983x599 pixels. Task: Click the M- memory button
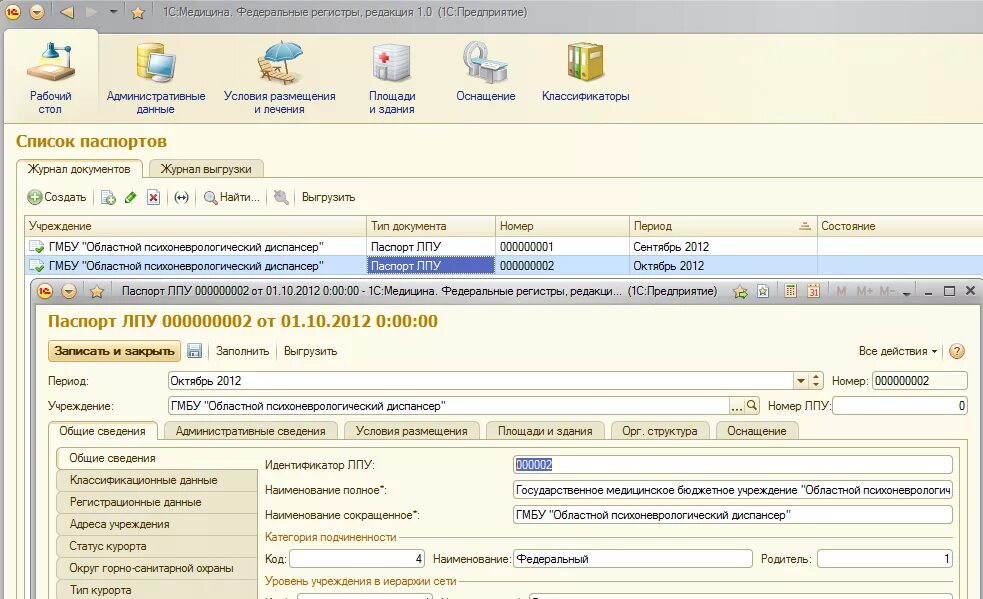(x=886, y=291)
